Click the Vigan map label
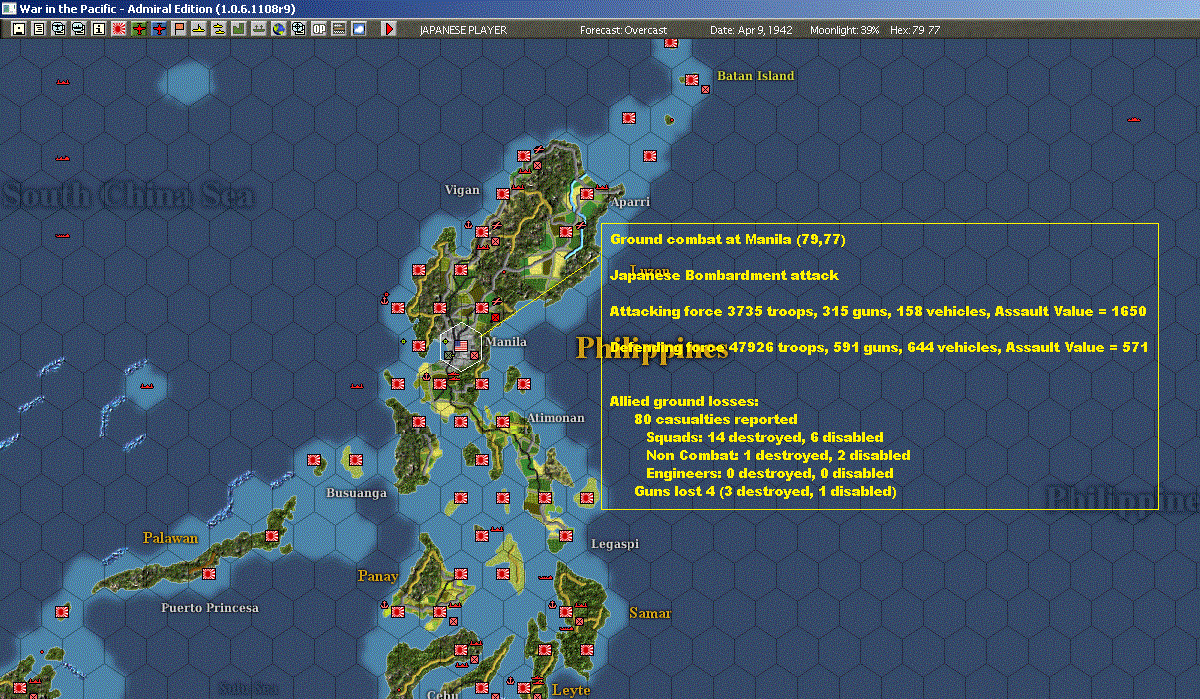The height and width of the screenshot is (699, 1200). point(462,190)
